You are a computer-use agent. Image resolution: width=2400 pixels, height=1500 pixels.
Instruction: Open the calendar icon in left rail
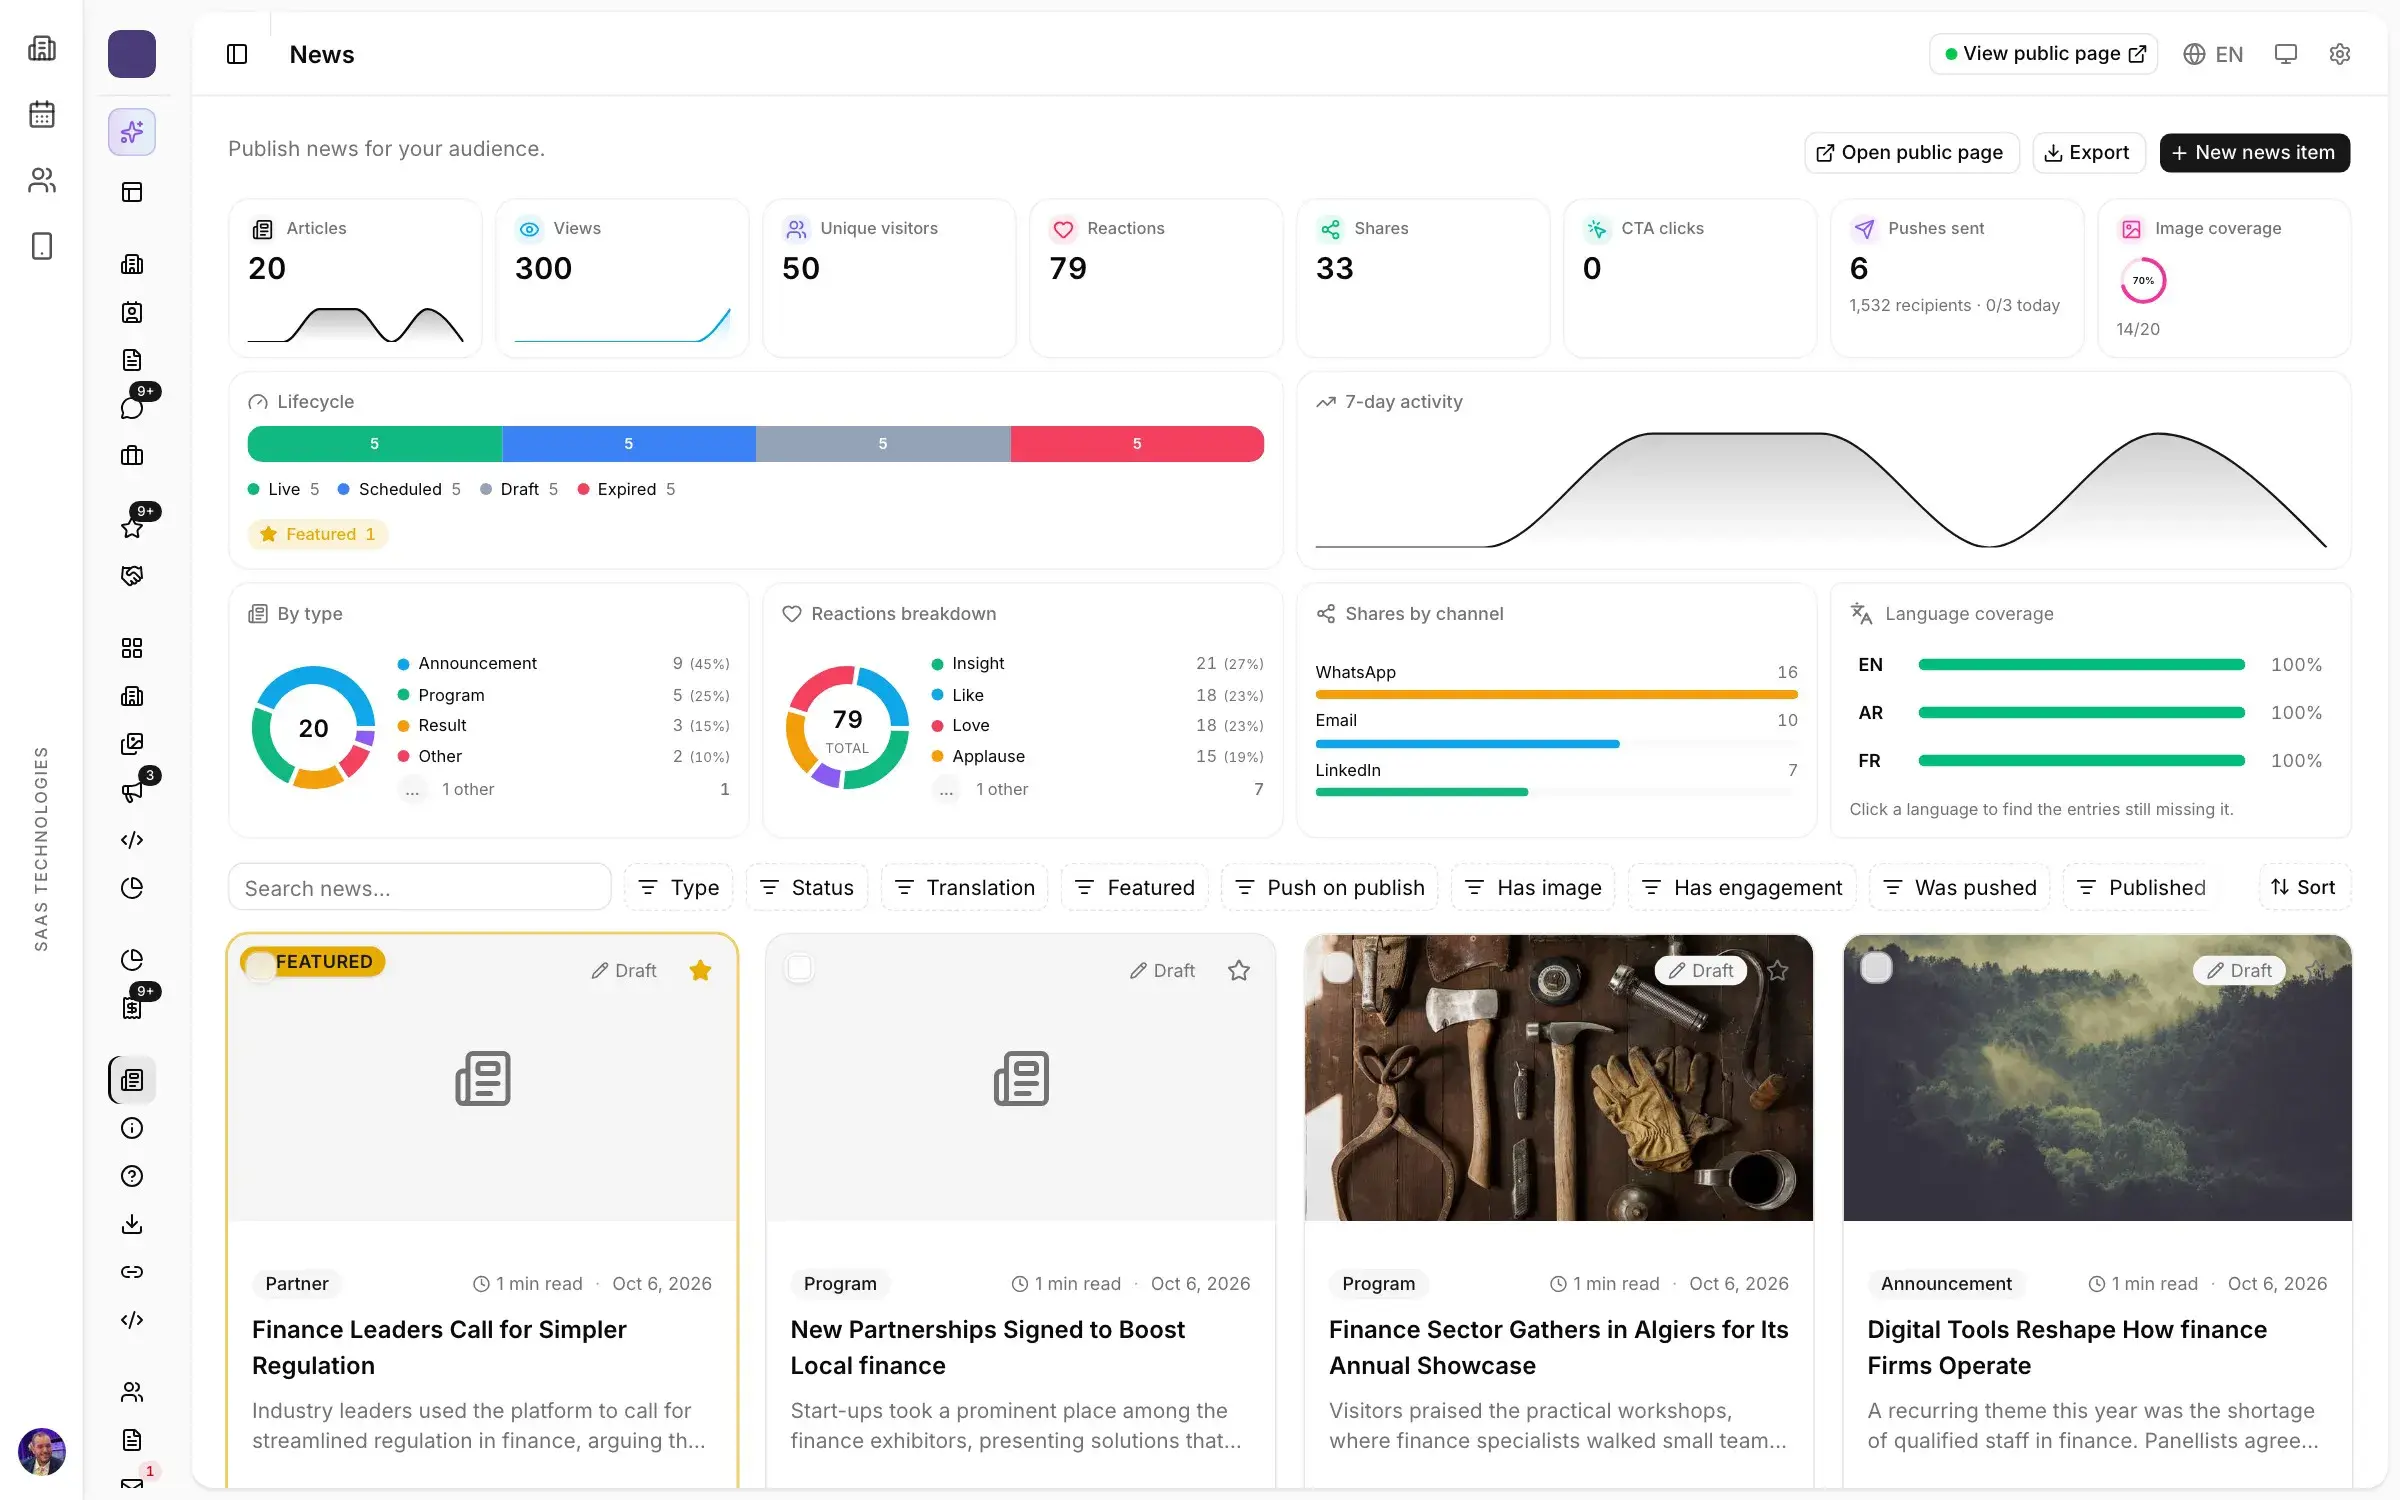click(x=42, y=114)
